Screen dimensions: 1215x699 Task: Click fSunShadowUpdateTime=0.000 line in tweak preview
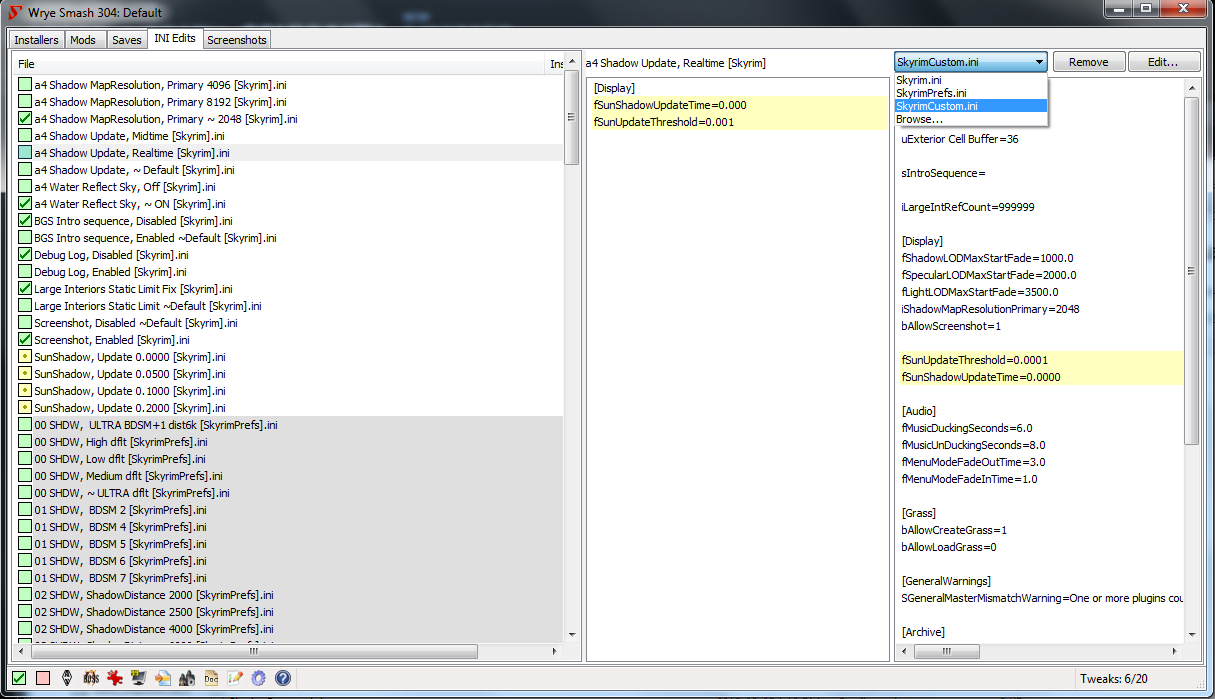click(738, 105)
